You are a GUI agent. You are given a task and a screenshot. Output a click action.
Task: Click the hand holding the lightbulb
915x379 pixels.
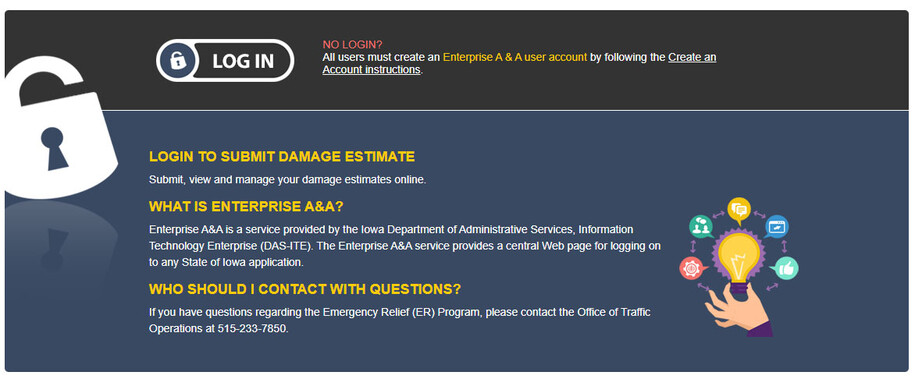(x=738, y=311)
